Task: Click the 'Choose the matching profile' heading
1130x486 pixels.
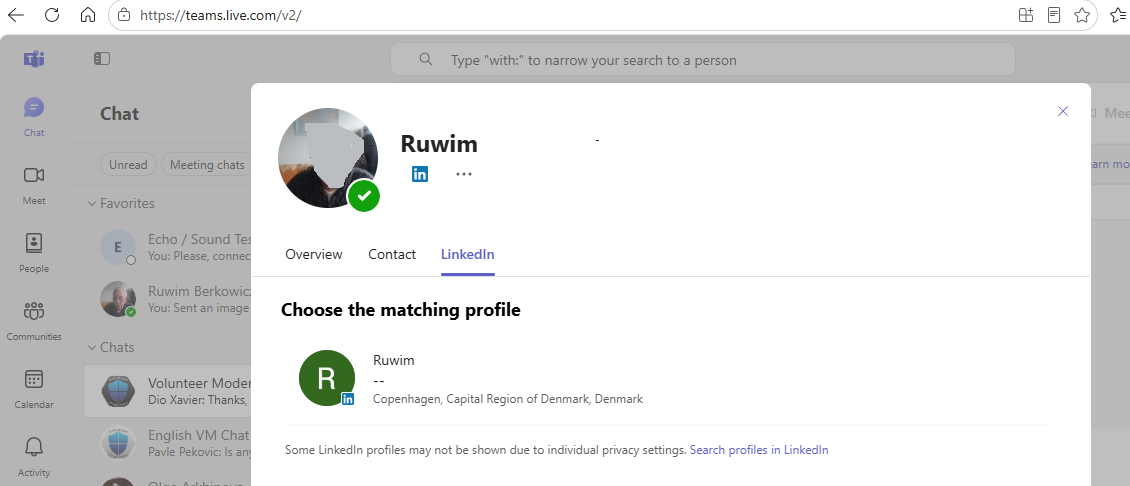Action: [401, 310]
